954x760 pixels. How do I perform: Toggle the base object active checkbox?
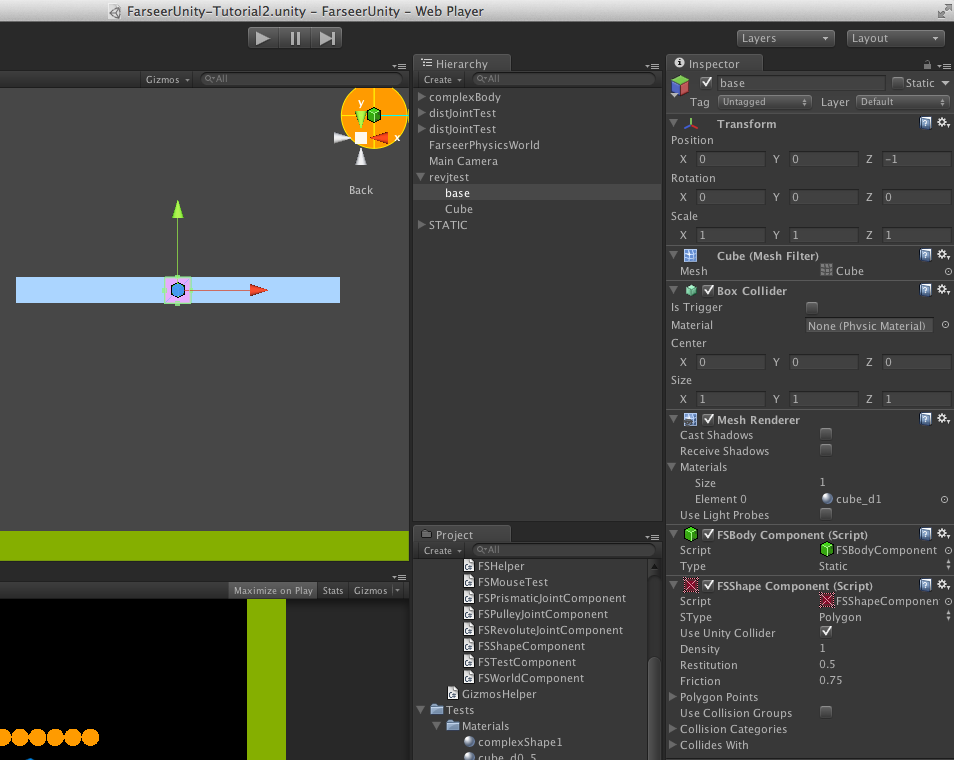tap(706, 82)
